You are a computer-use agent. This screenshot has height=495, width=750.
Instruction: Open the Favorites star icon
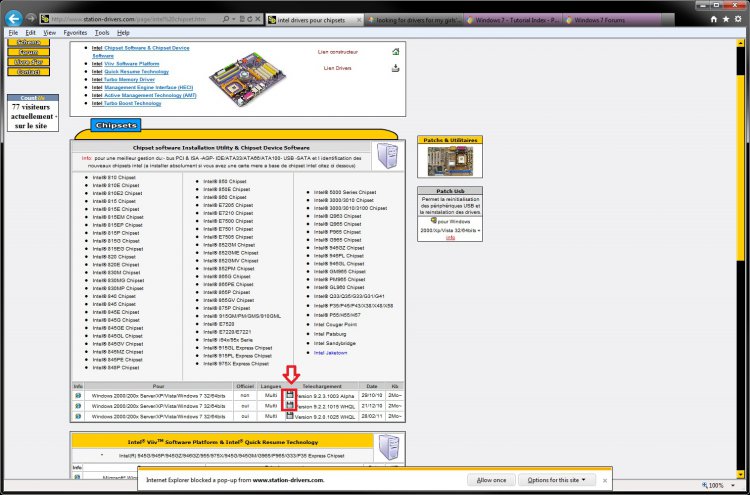pyautogui.click(x=726, y=19)
